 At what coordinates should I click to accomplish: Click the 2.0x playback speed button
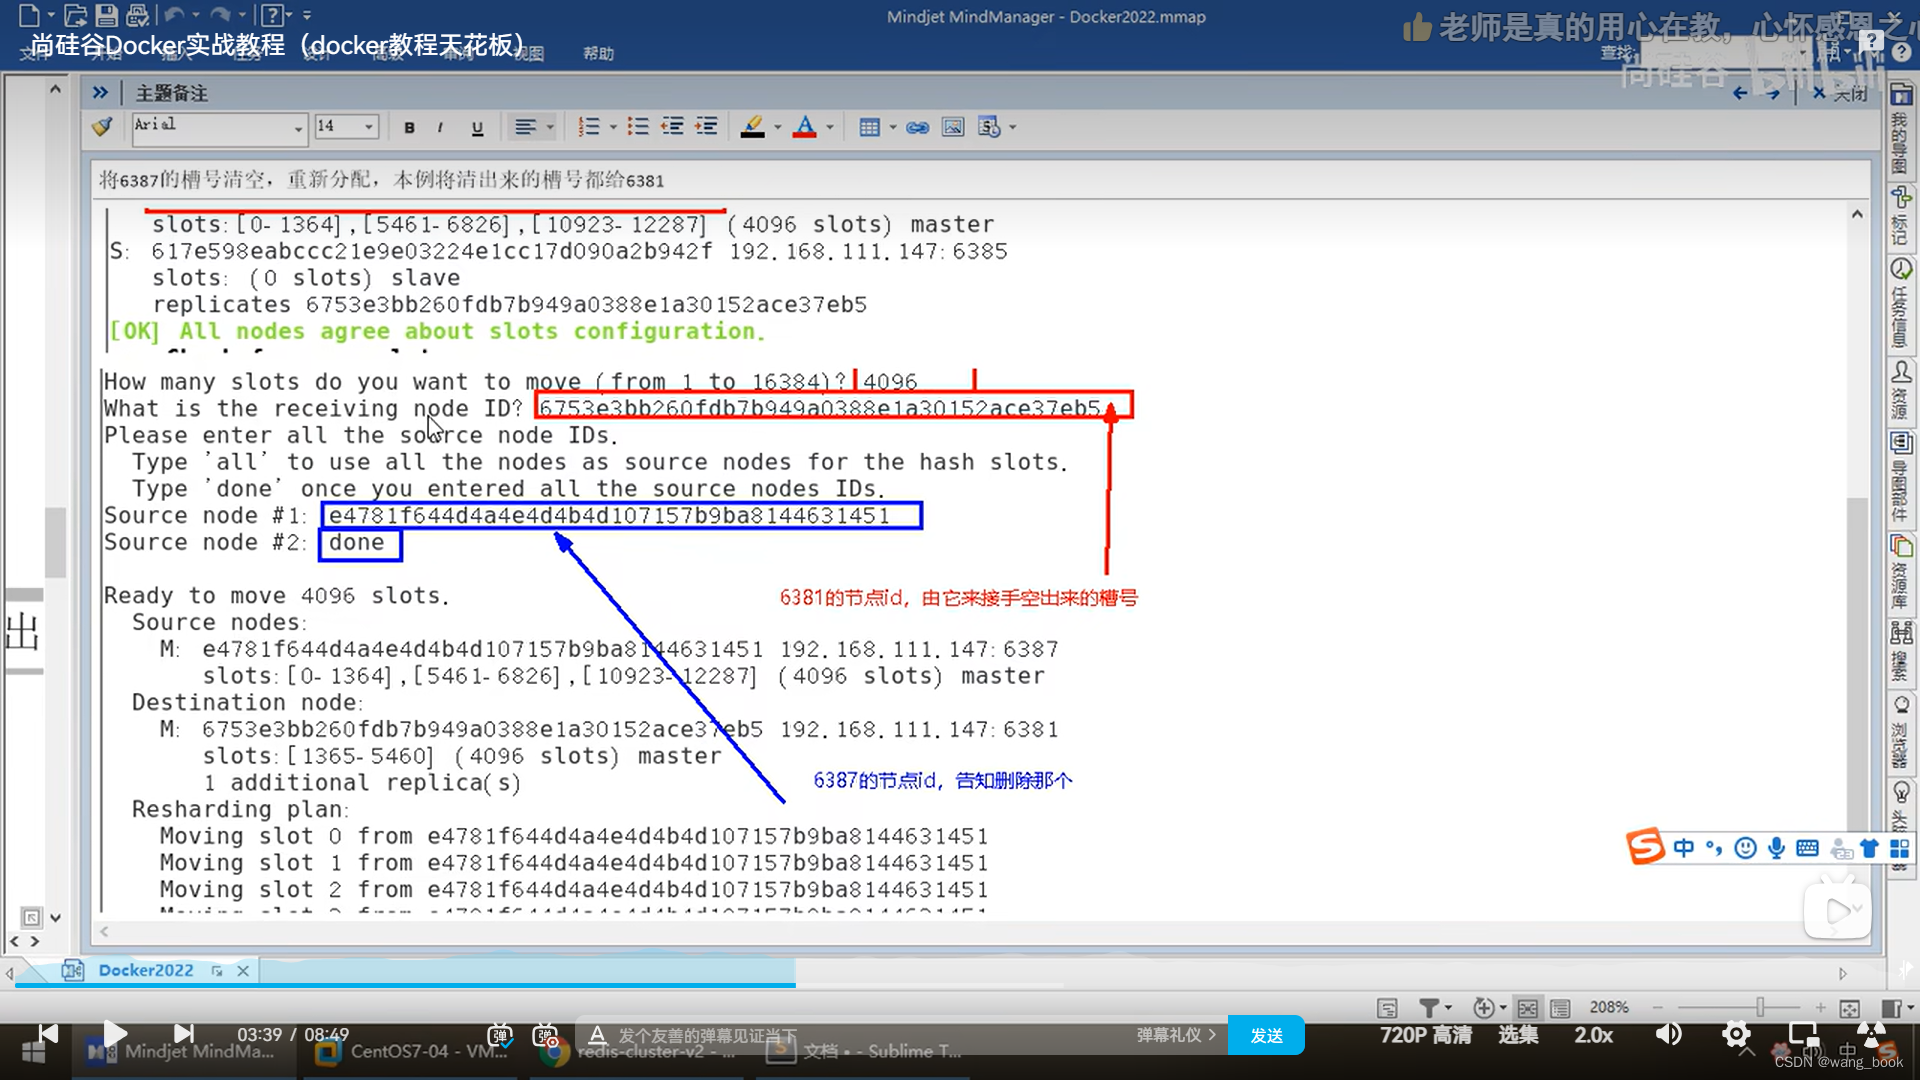tap(1593, 1035)
